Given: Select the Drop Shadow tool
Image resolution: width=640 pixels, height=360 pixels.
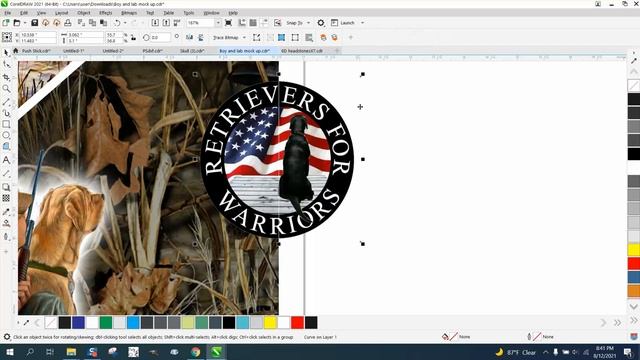Looking at the screenshot, I should click(6, 187).
